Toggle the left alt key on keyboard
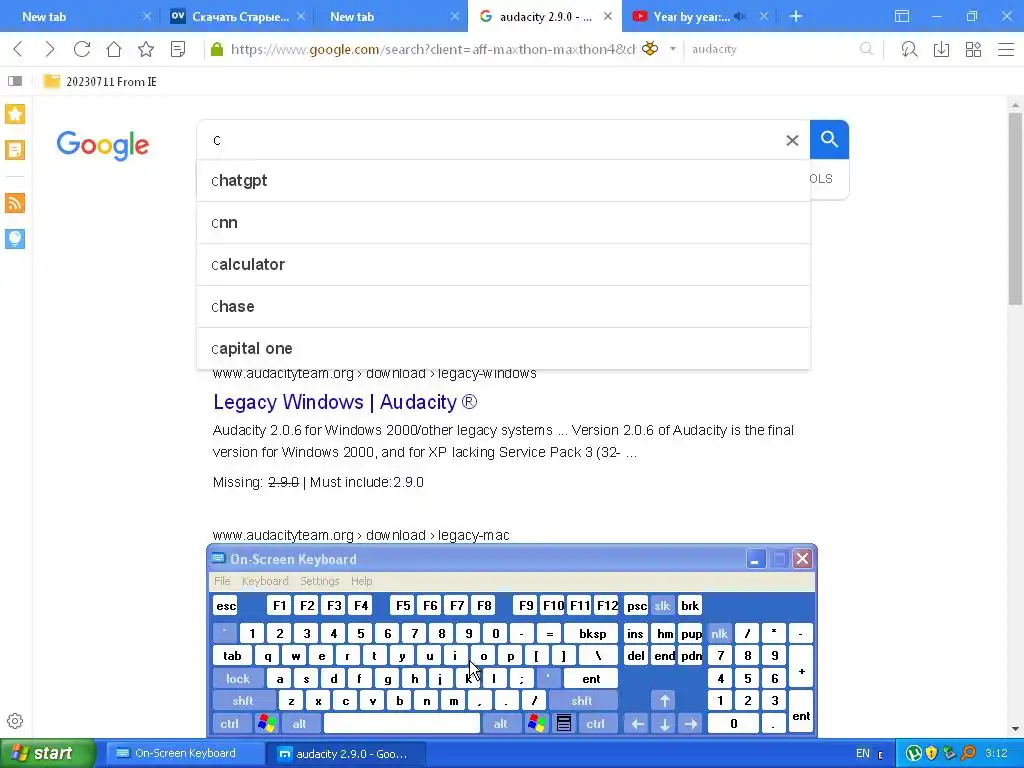 pyautogui.click(x=299, y=724)
